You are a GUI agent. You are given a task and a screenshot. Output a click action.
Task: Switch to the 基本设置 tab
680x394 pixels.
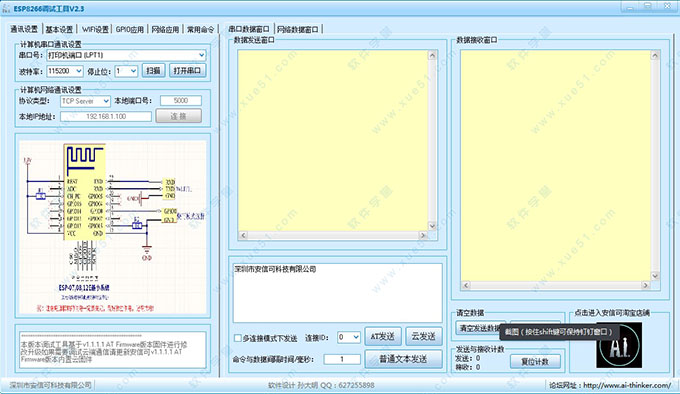click(x=59, y=29)
